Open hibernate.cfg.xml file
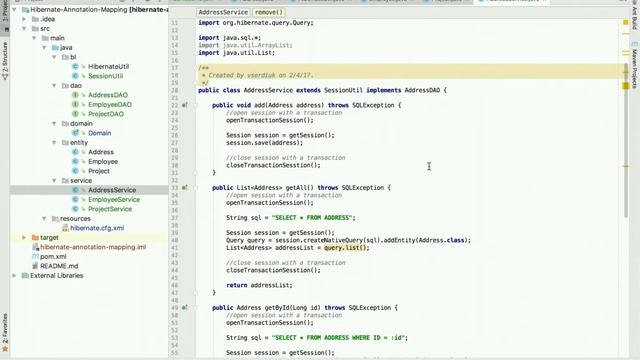 click(97, 228)
